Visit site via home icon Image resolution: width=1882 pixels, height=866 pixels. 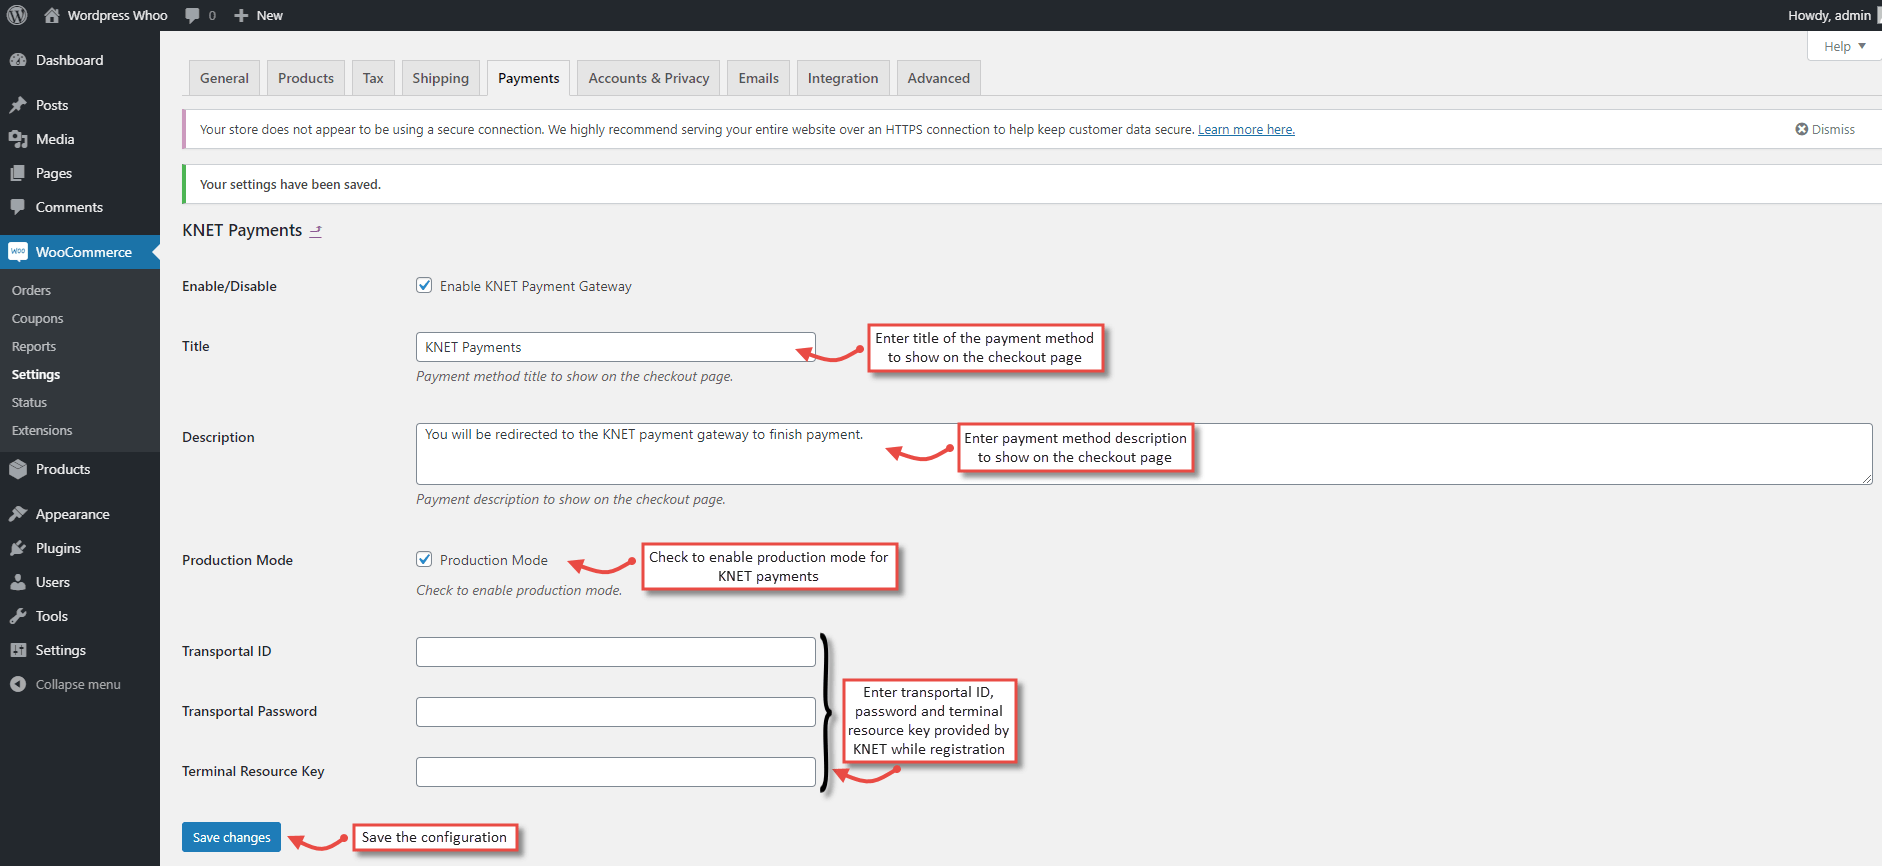click(x=52, y=15)
